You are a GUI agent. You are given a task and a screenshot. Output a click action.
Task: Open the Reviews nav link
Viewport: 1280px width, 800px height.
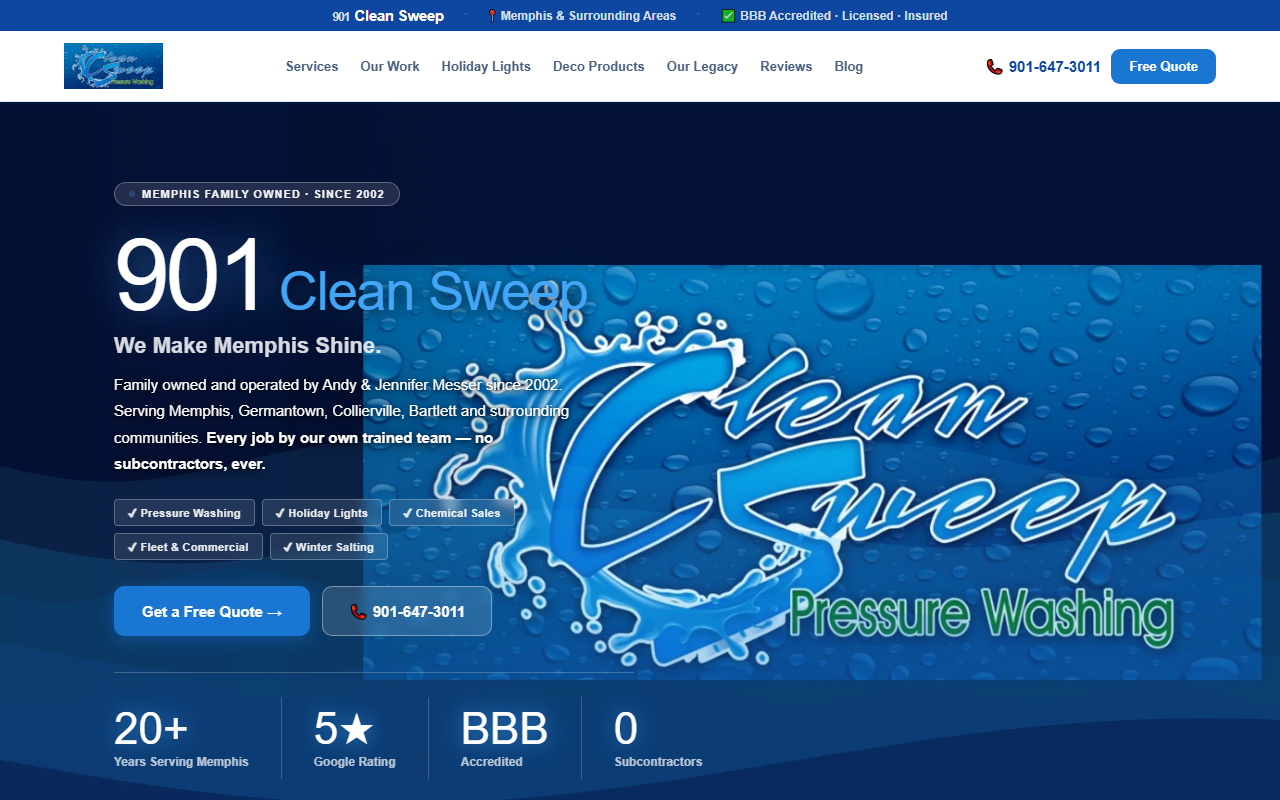point(786,67)
